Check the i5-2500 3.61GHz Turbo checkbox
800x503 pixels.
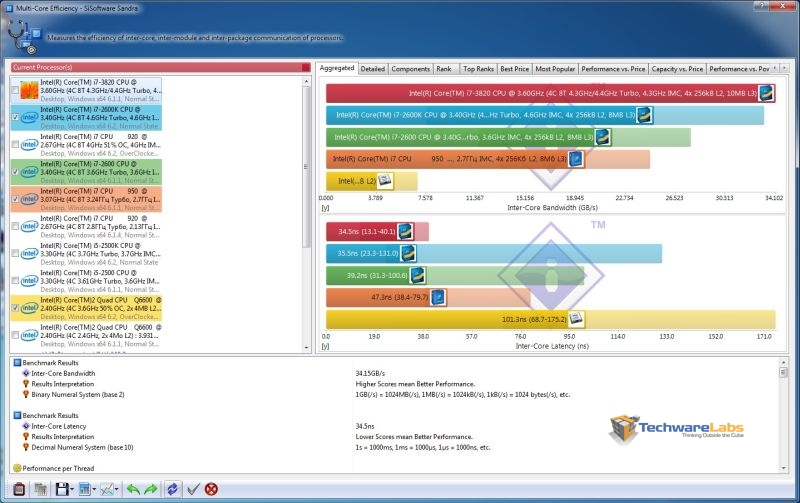pos(15,281)
